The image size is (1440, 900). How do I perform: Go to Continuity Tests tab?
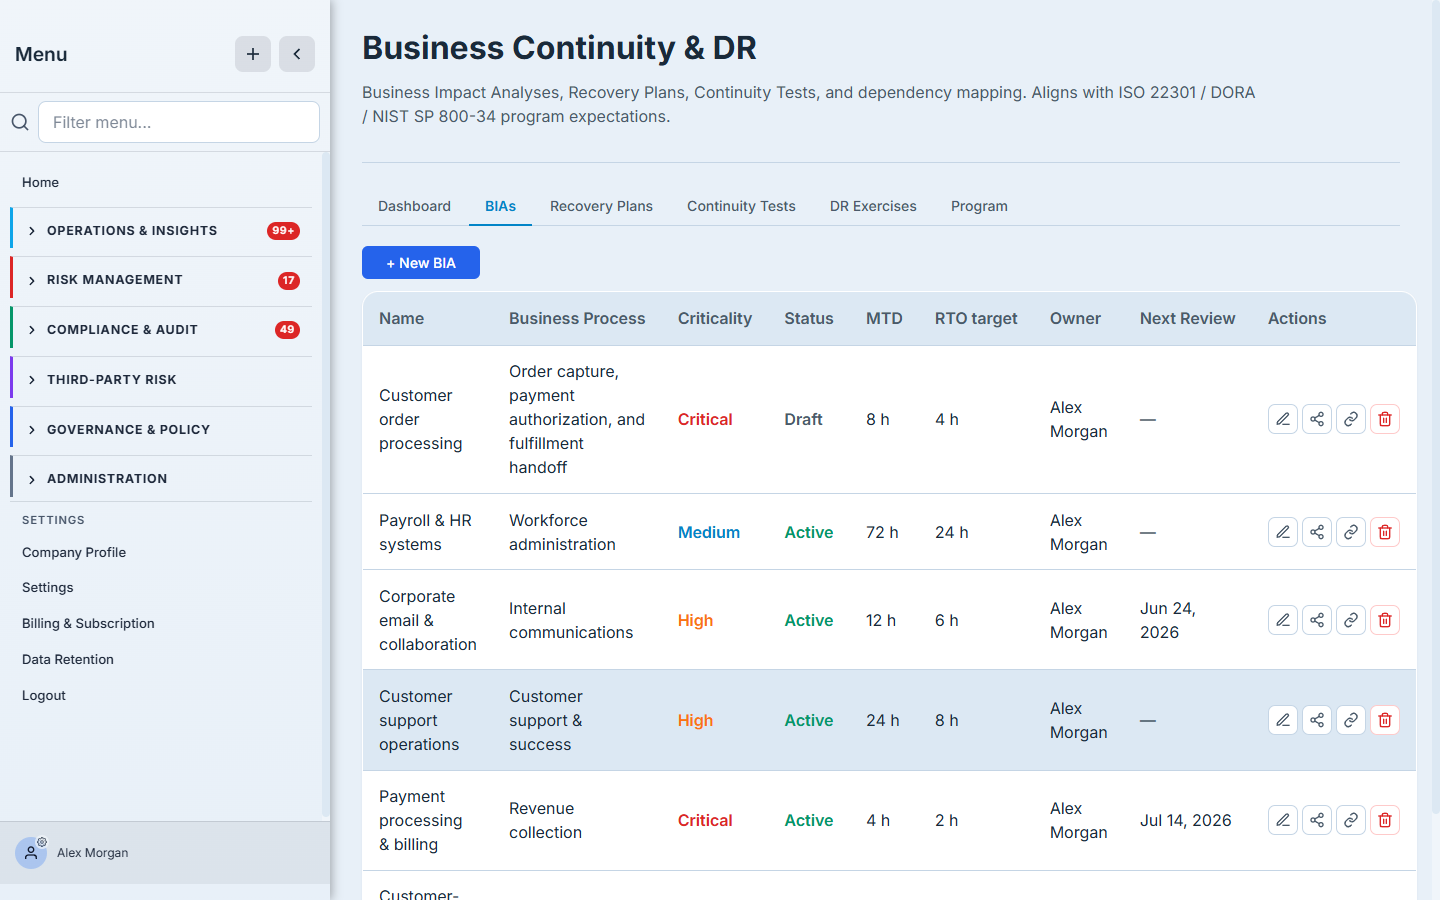[741, 206]
